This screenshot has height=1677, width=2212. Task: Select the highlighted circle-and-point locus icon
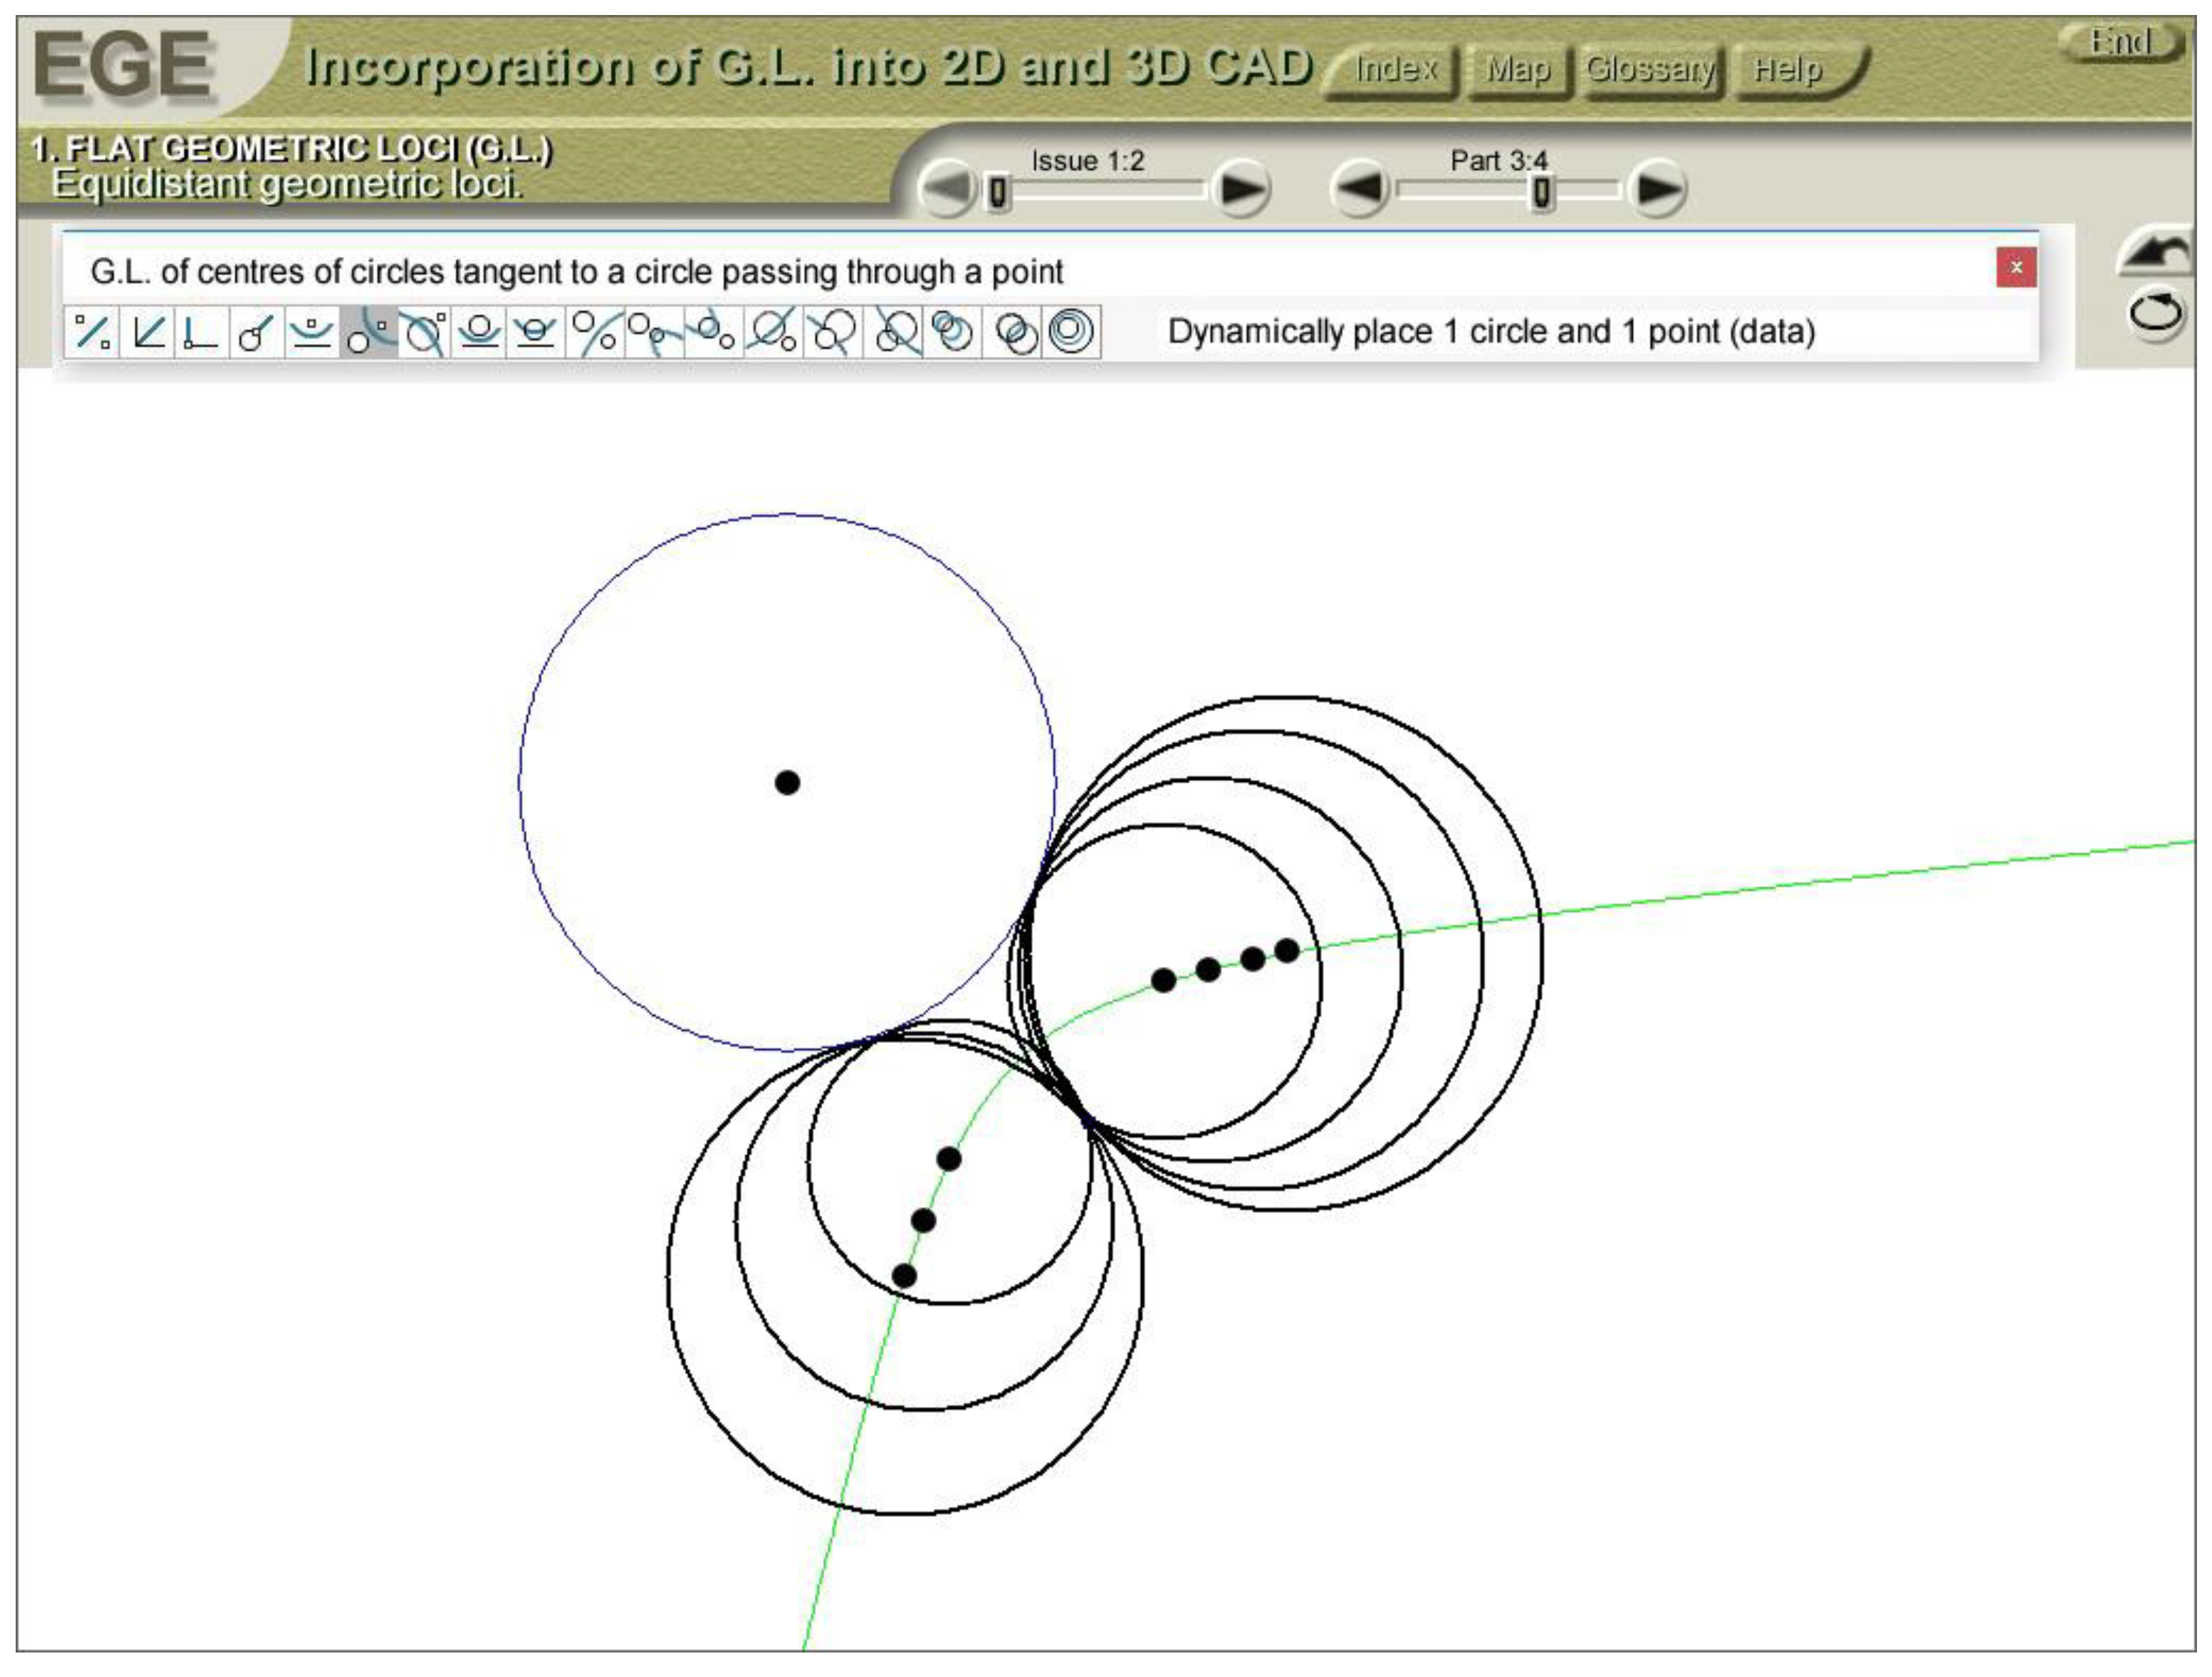(x=369, y=332)
